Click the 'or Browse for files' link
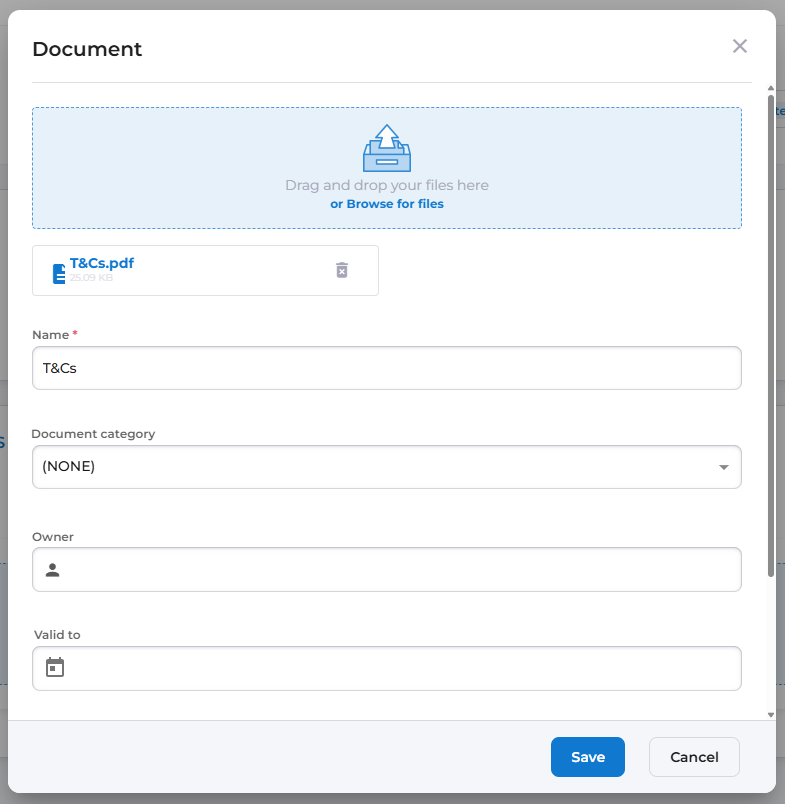The height and width of the screenshot is (804, 785). tap(387, 204)
